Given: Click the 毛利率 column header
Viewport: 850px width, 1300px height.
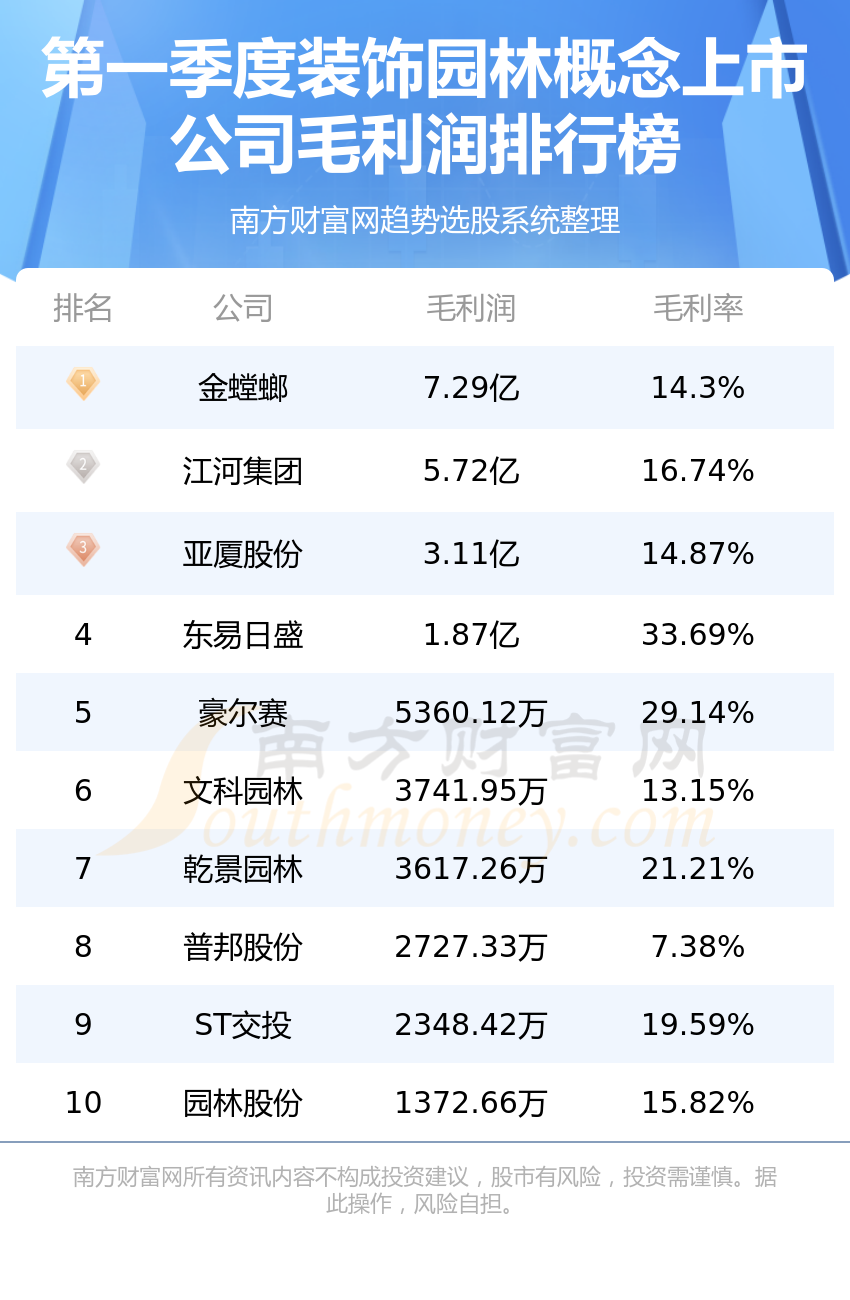Looking at the screenshot, I should pos(698,308).
